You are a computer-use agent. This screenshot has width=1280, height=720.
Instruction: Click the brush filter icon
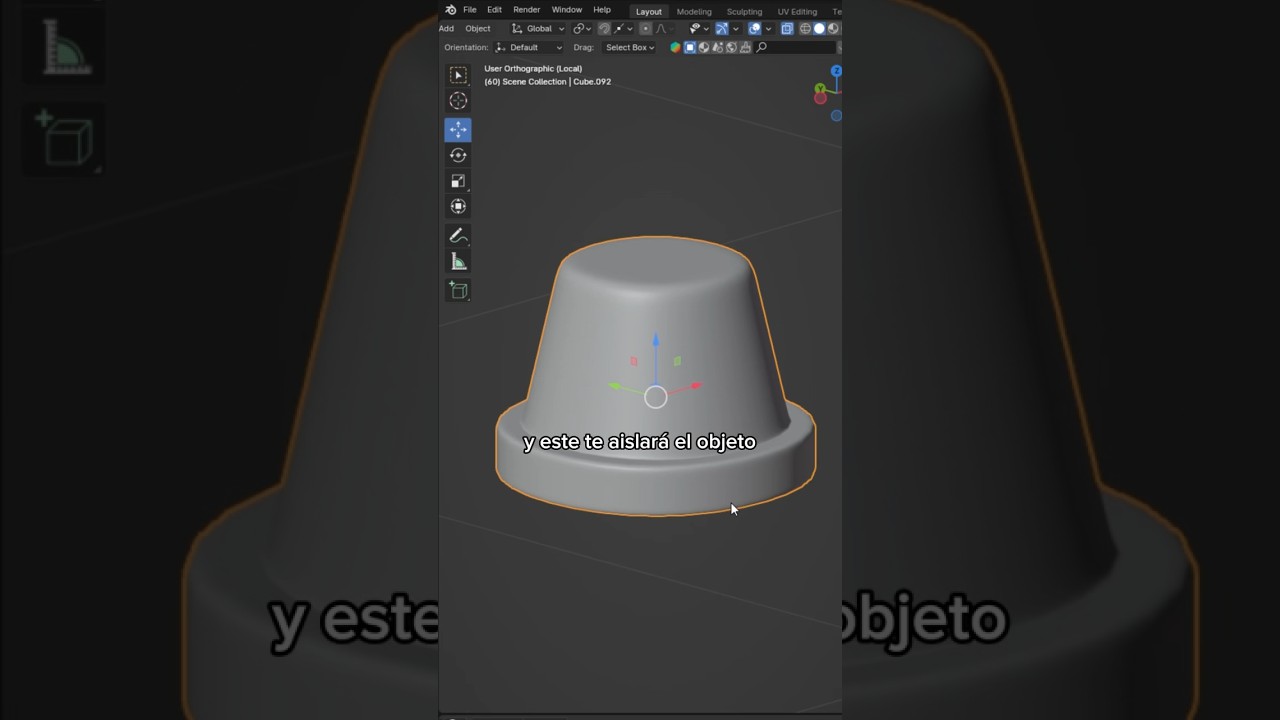click(746, 48)
